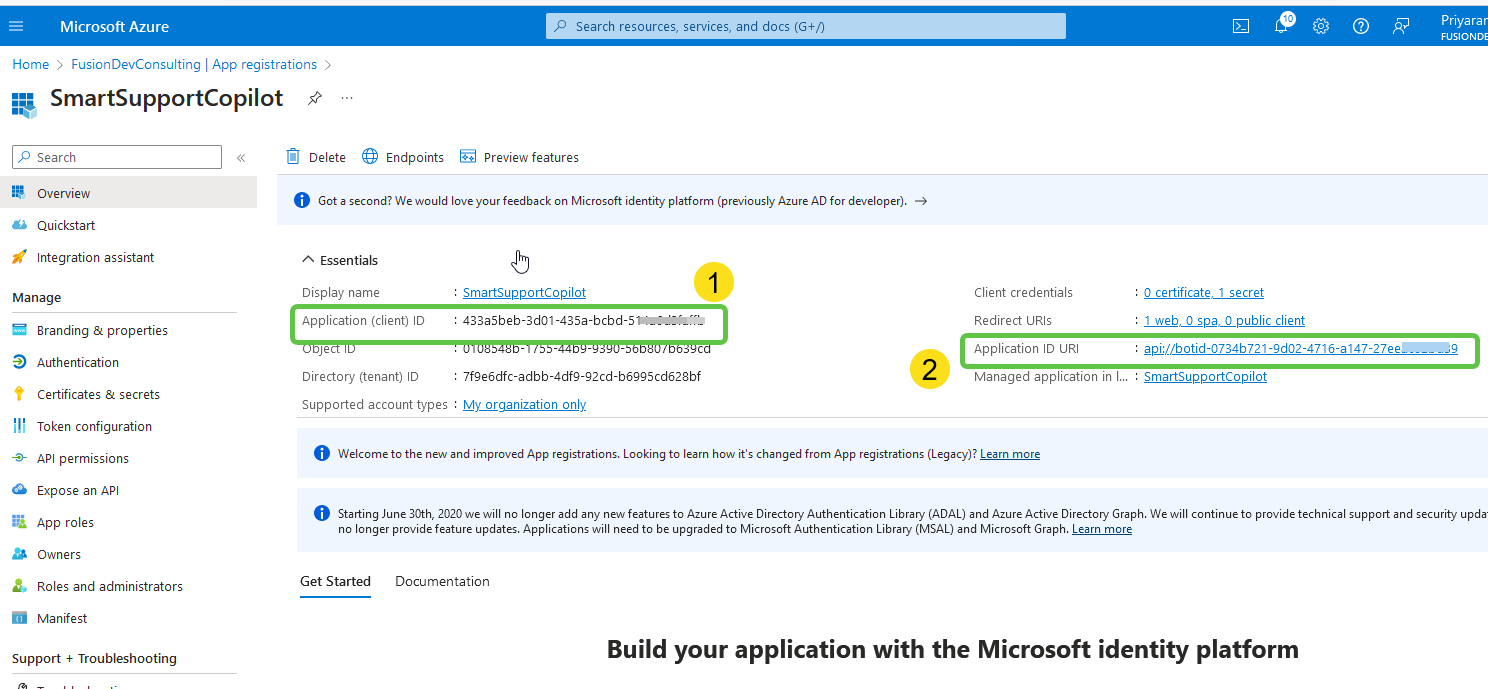The image size is (1488, 689).
Task: Open the help question mark icon
Action: tap(1360, 26)
